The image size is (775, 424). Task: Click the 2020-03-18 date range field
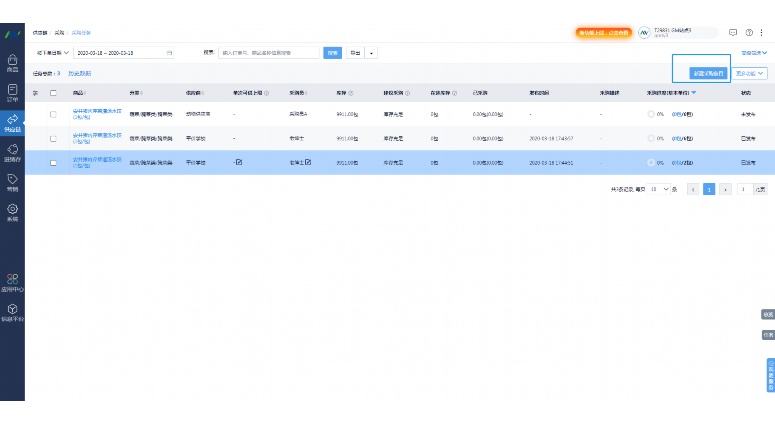[123, 52]
